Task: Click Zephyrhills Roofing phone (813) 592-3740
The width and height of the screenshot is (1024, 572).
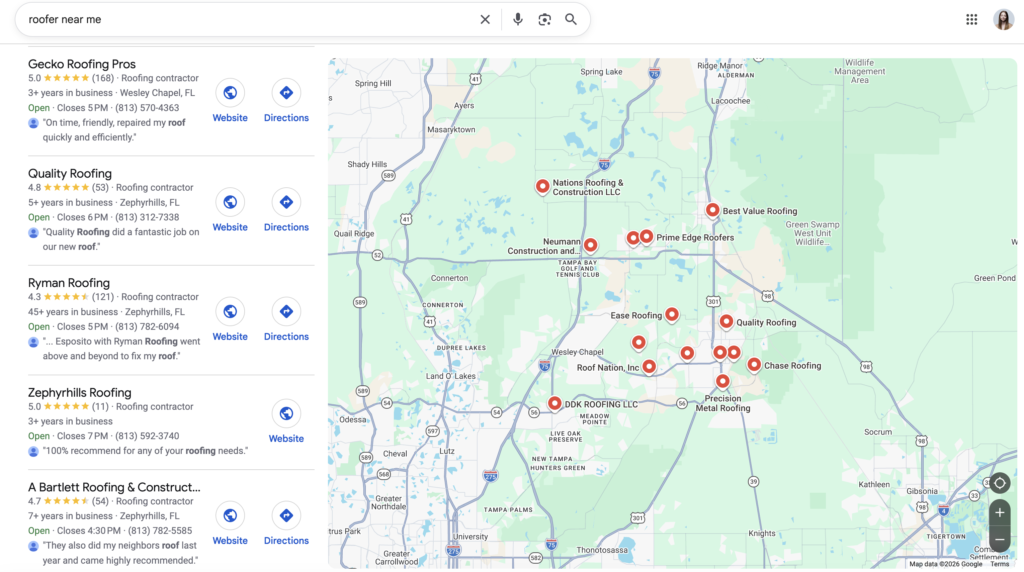Action: tap(147, 436)
